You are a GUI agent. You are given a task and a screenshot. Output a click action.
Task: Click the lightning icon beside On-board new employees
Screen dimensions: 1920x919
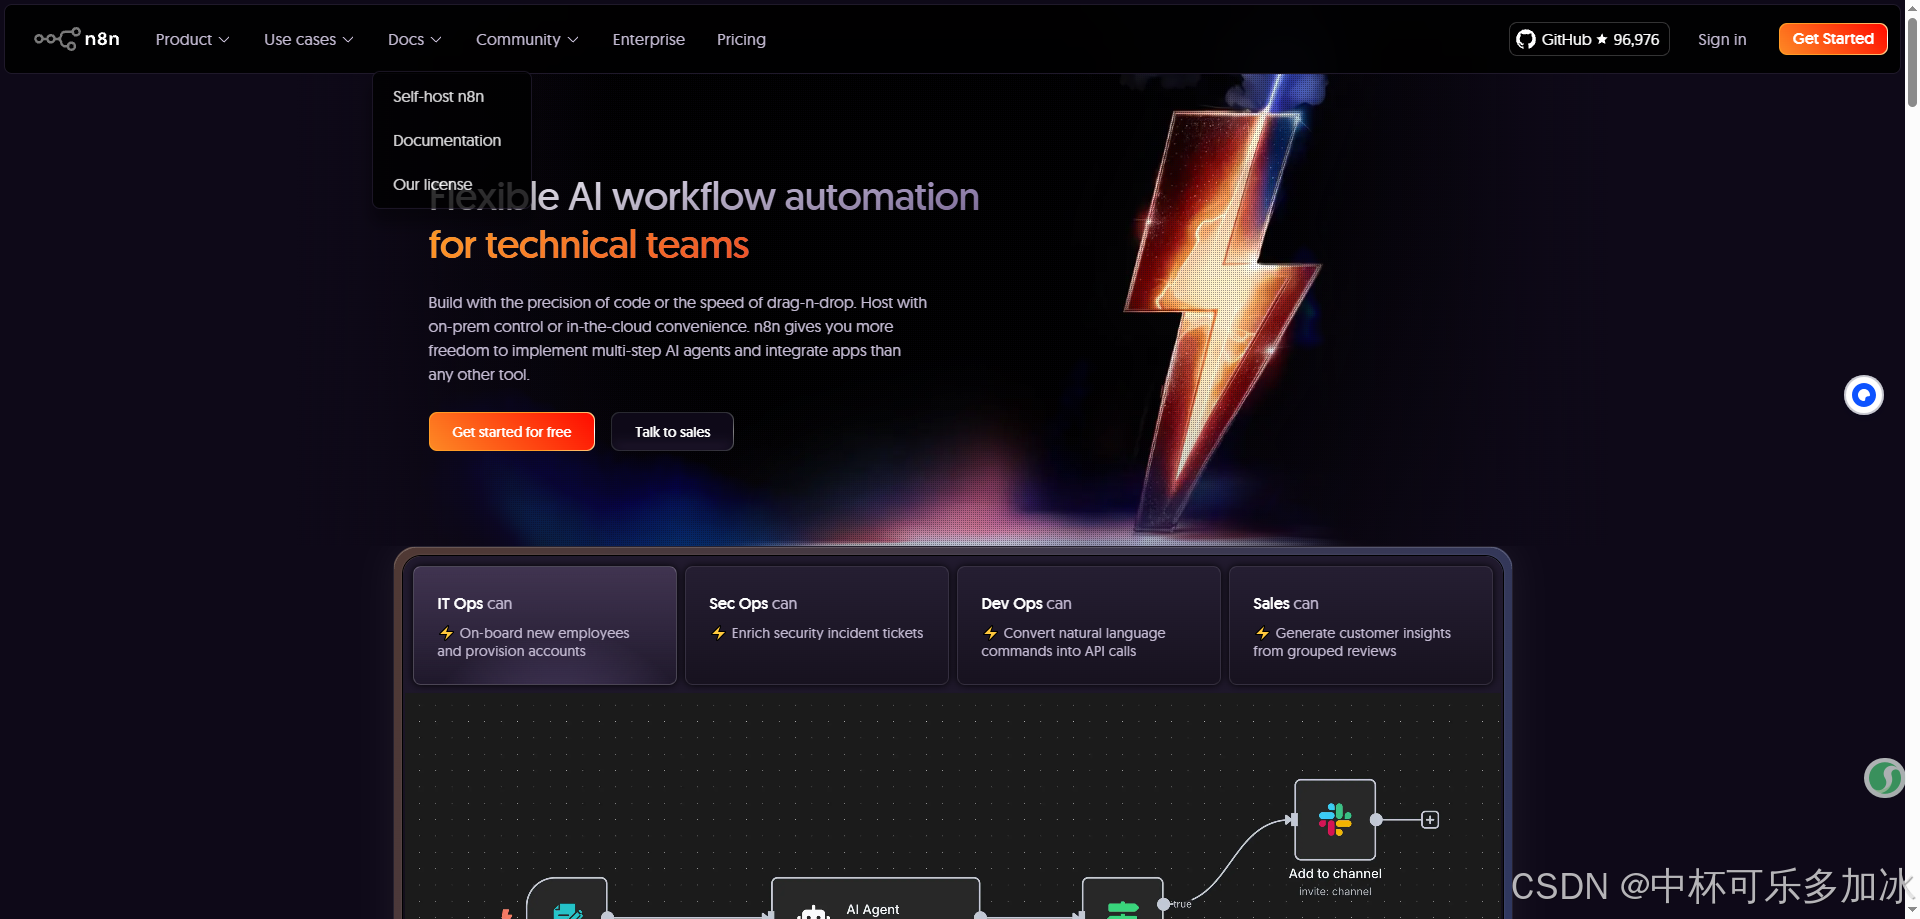pyautogui.click(x=447, y=633)
